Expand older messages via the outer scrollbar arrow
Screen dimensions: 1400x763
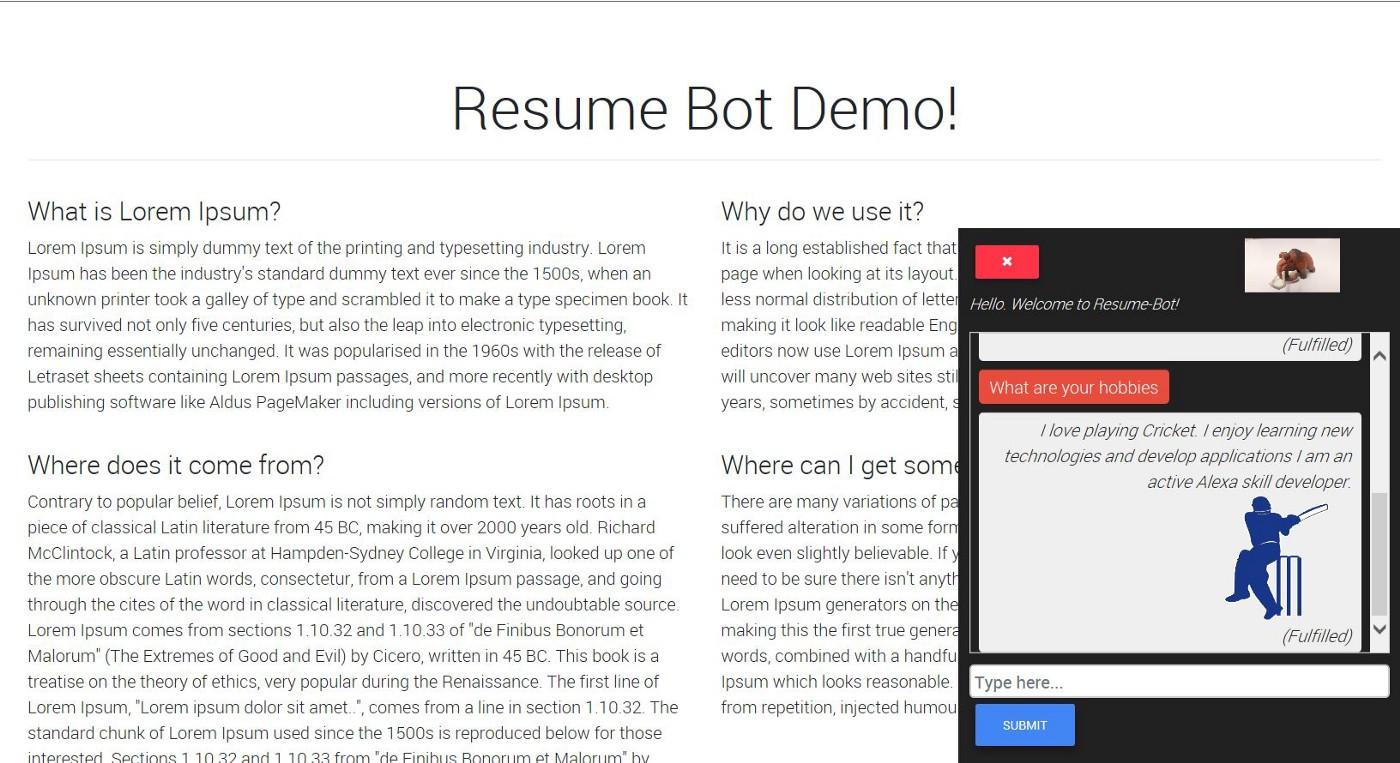[1378, 354]
